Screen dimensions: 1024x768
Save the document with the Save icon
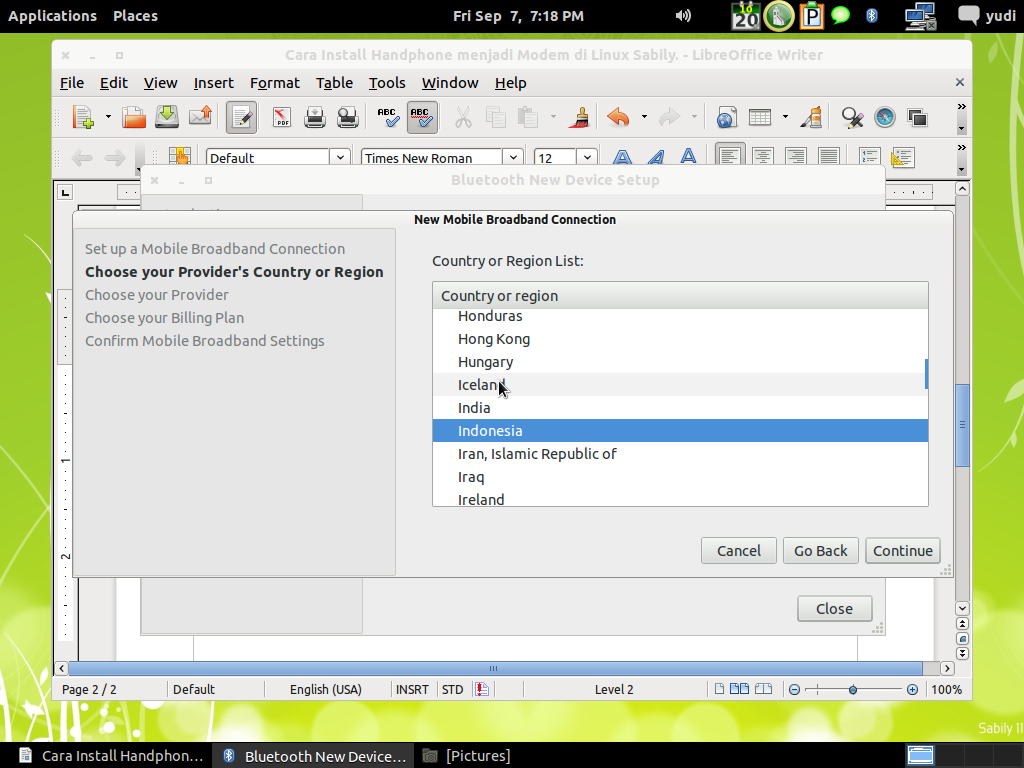click(x=167, y=118)
